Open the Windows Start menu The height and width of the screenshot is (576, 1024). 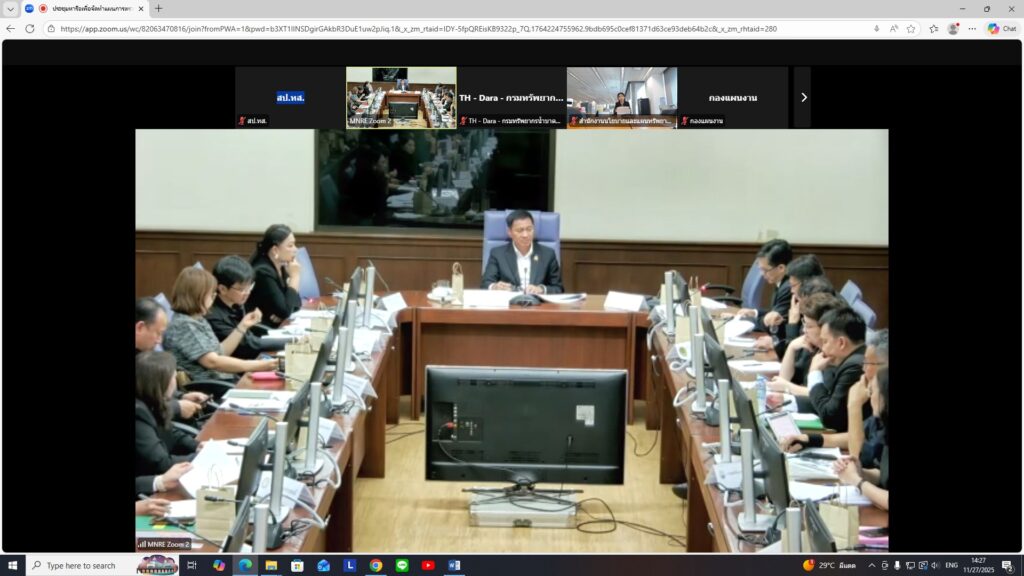pos(12,565)
